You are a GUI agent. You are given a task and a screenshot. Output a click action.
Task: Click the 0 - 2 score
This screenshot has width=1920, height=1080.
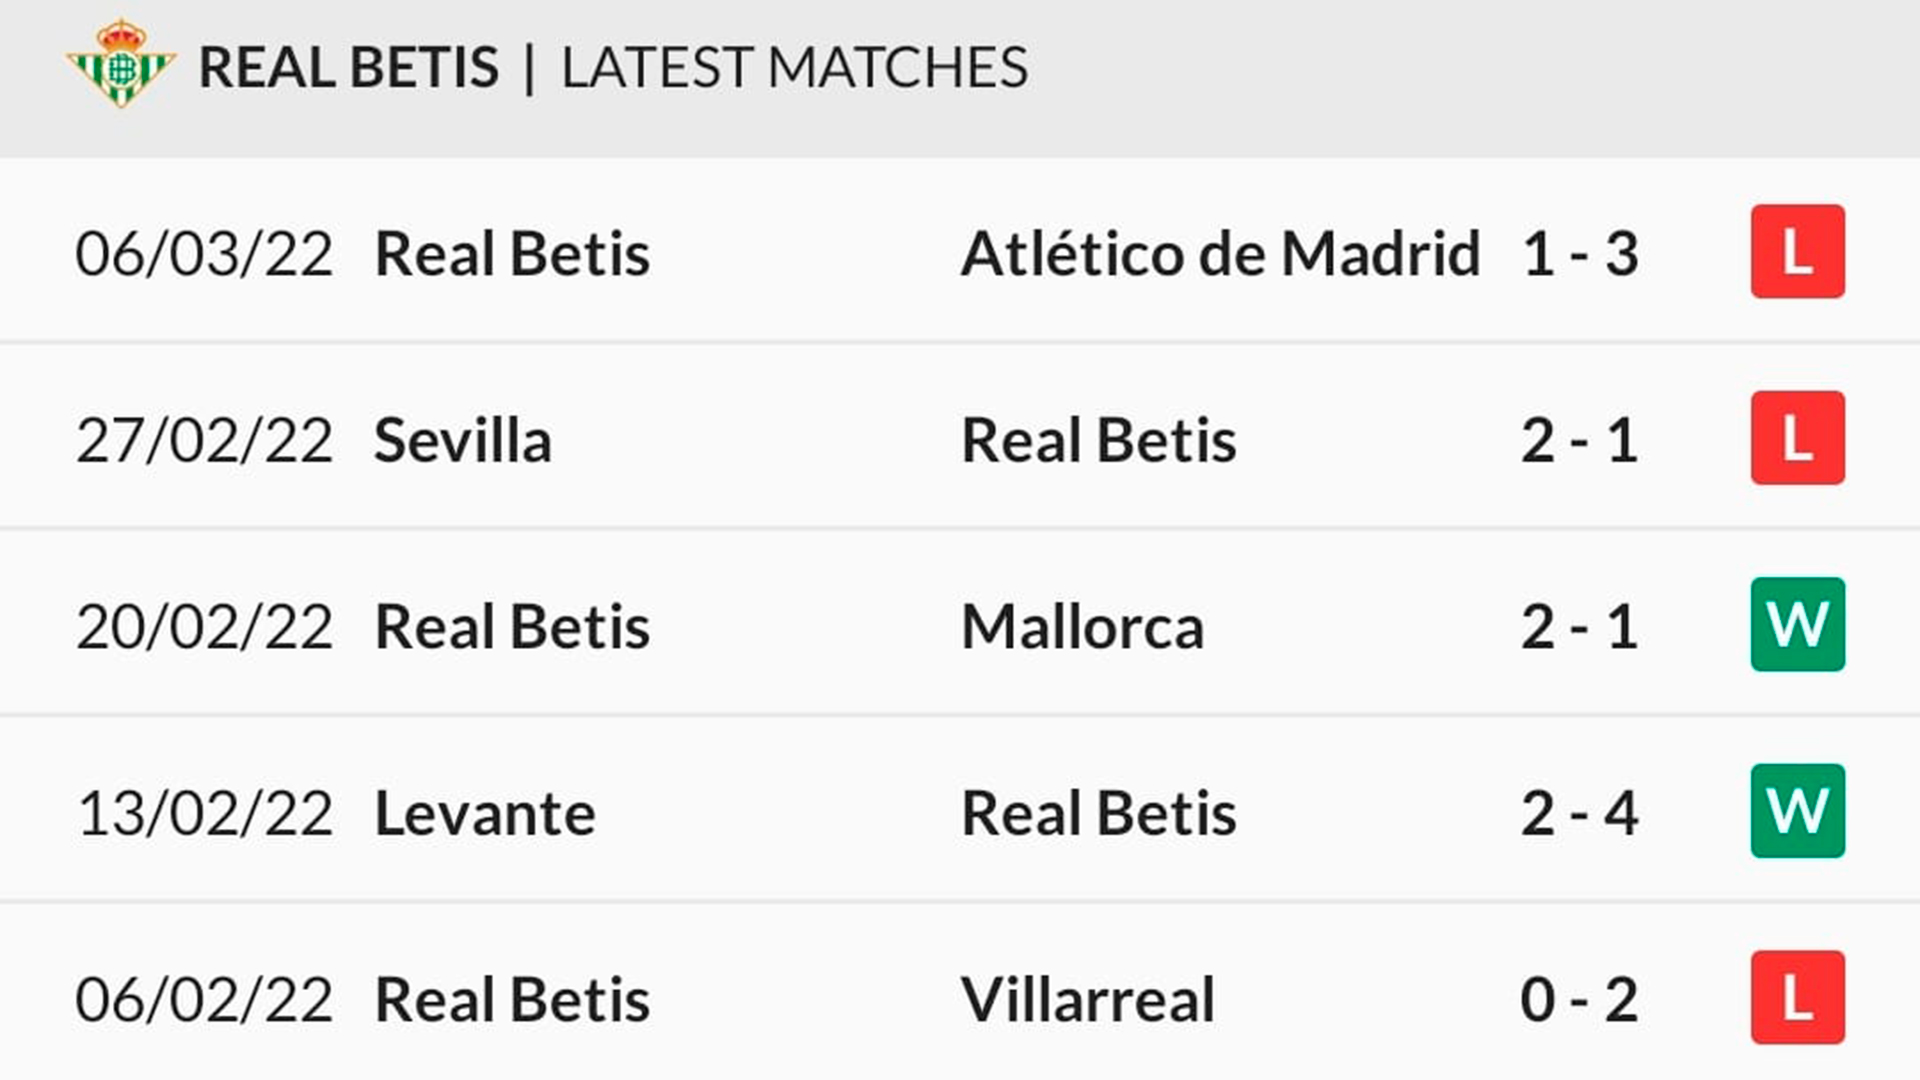pyautogui.click(x=1580, y=999)
